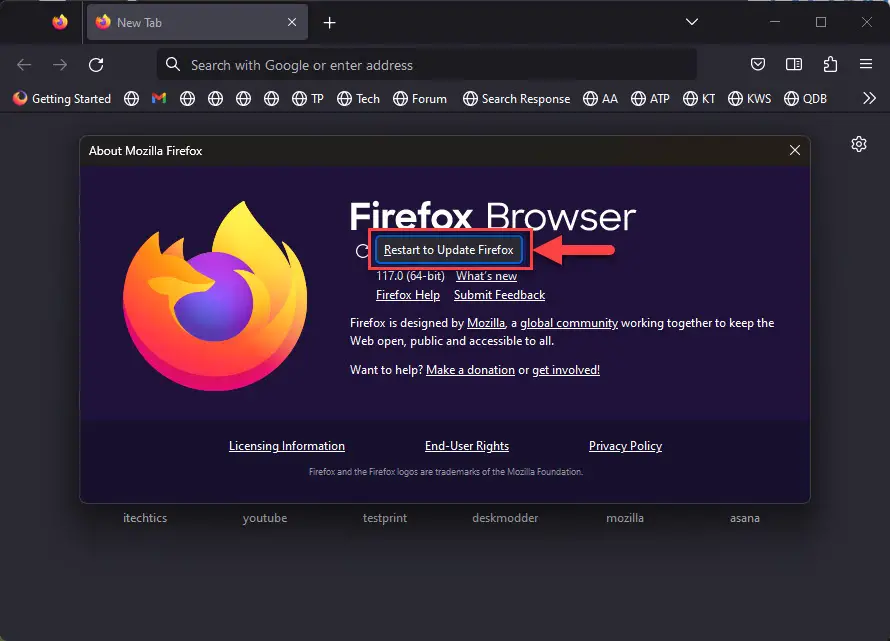Viewport: 890px width, 641px height.
Task: Close the New Tab tab
Action: (x=292, y=22)
